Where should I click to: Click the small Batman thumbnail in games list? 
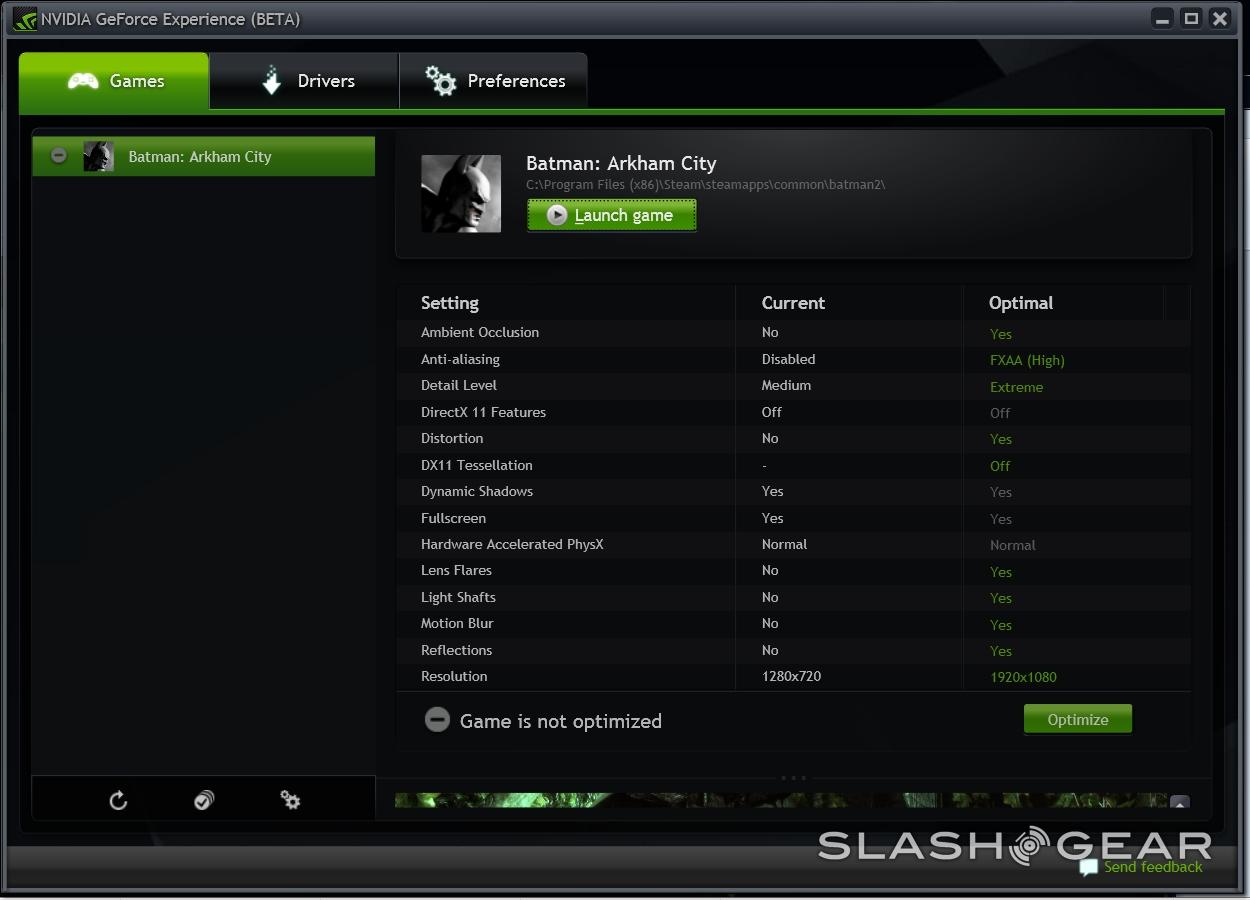coord(98,156)
